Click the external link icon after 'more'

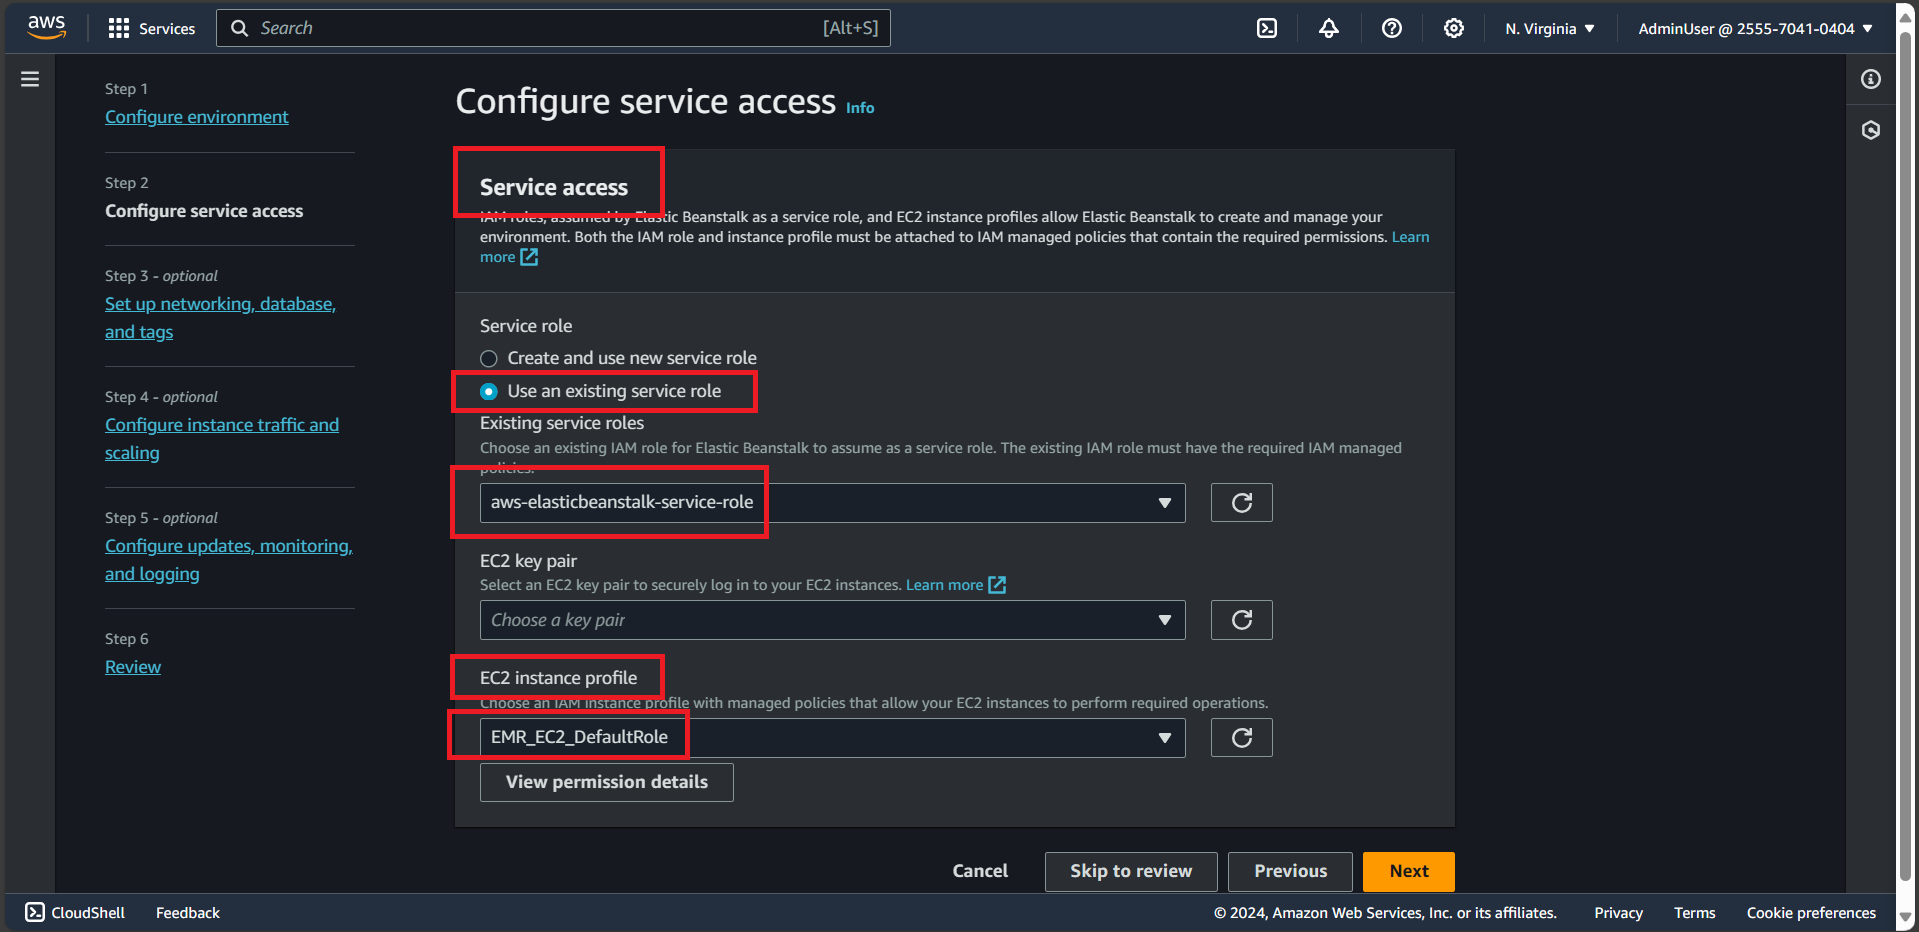(x=529, y=257)
